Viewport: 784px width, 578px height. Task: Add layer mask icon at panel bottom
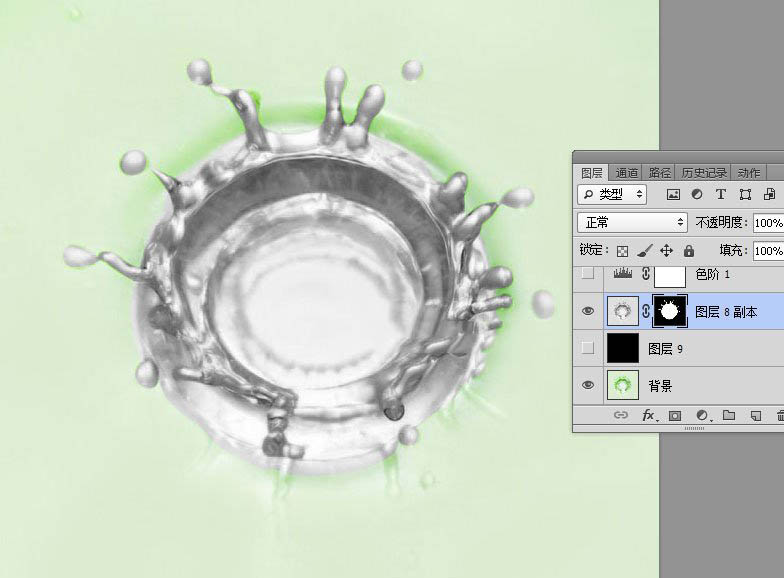point(675,416)
